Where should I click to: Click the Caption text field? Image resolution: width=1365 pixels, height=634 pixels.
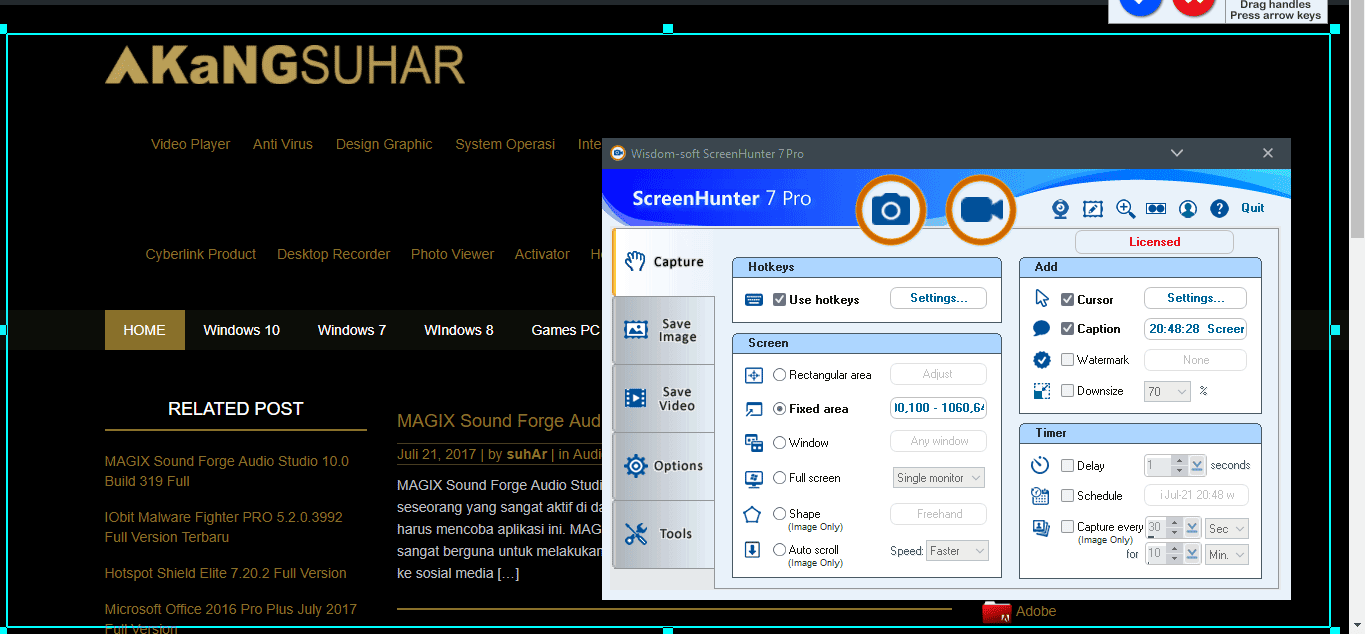1195,329
